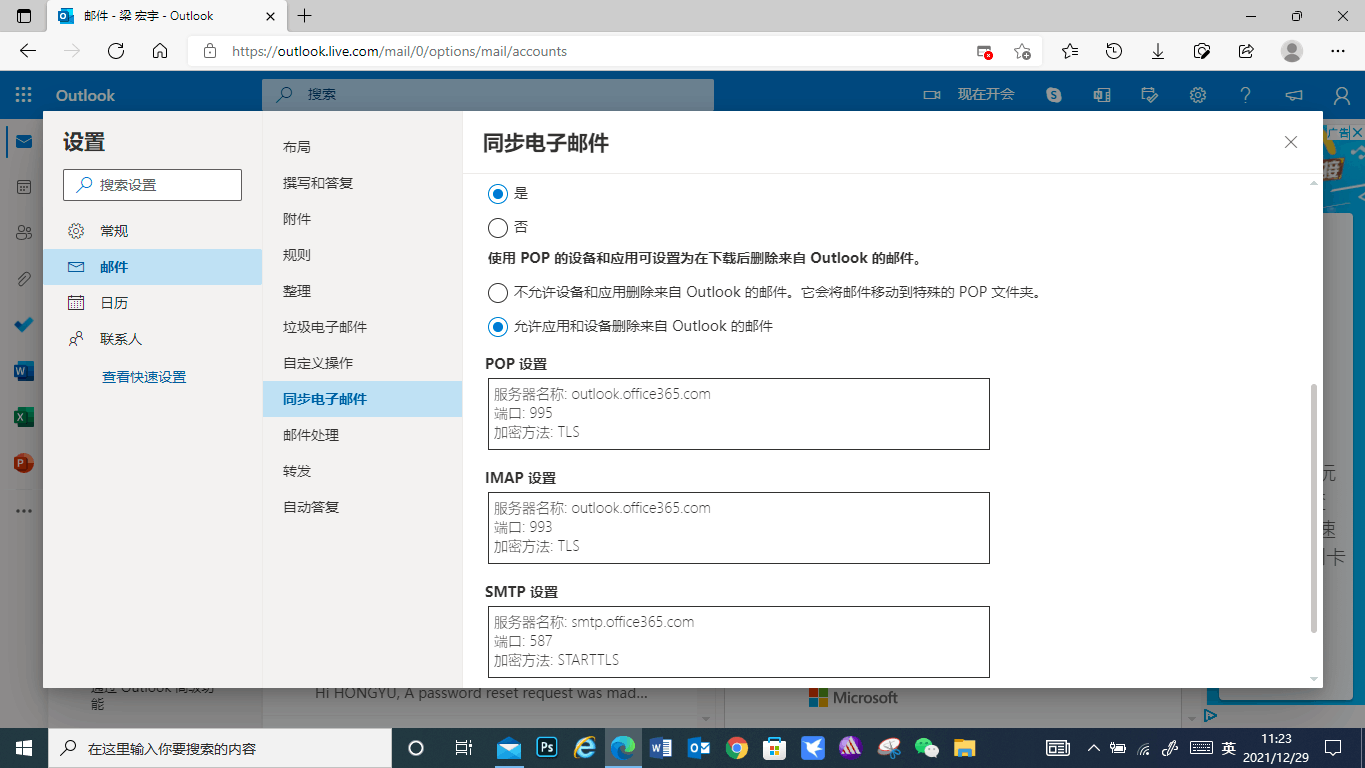
Task: Select the 否 radio option
Action: point(497,227)
